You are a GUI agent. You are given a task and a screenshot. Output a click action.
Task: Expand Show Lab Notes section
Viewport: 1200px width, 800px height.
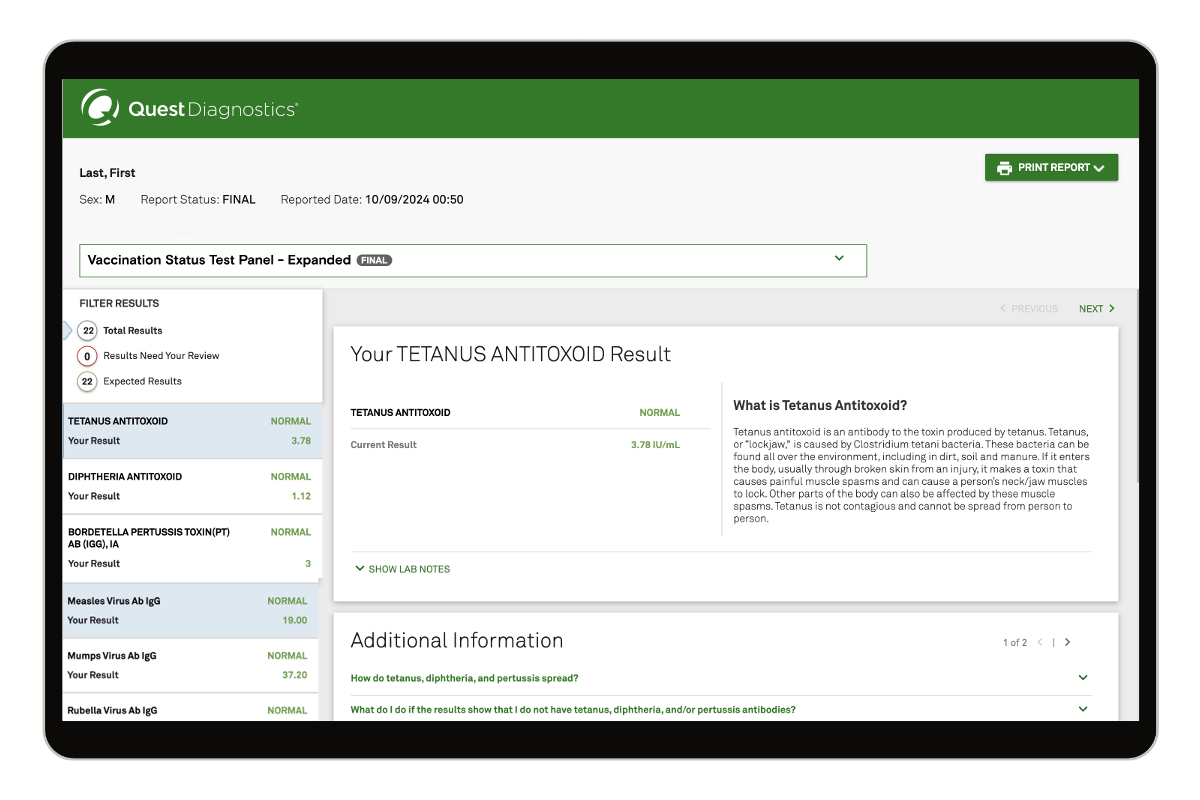click(401, 569)
